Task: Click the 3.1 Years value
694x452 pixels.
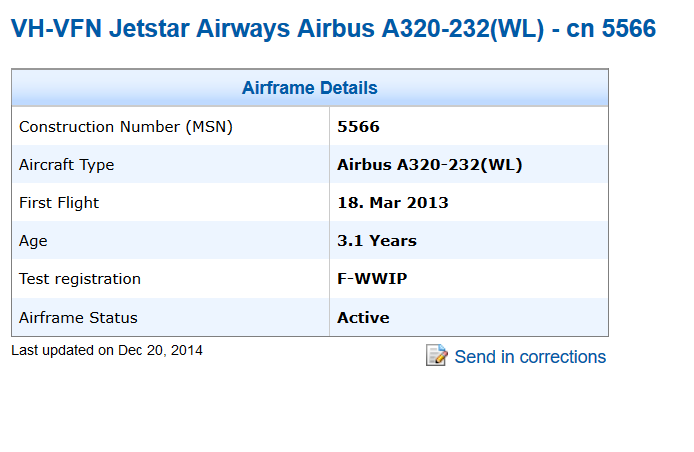Action: click(x=377, y=241)
